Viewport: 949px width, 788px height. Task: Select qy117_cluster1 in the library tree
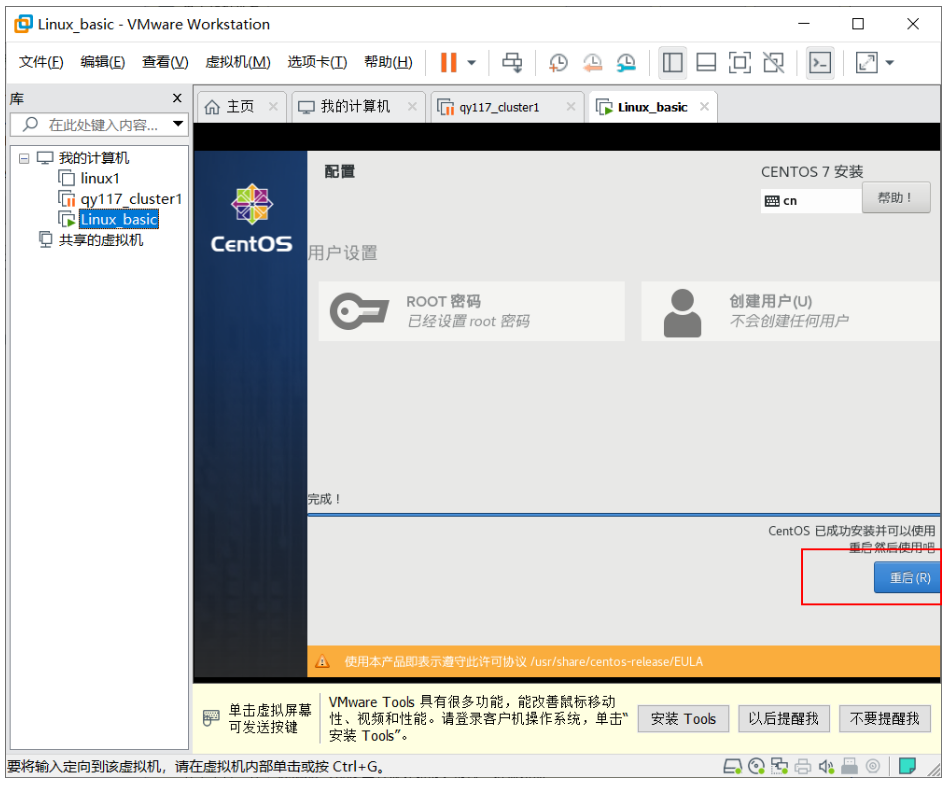131,199
